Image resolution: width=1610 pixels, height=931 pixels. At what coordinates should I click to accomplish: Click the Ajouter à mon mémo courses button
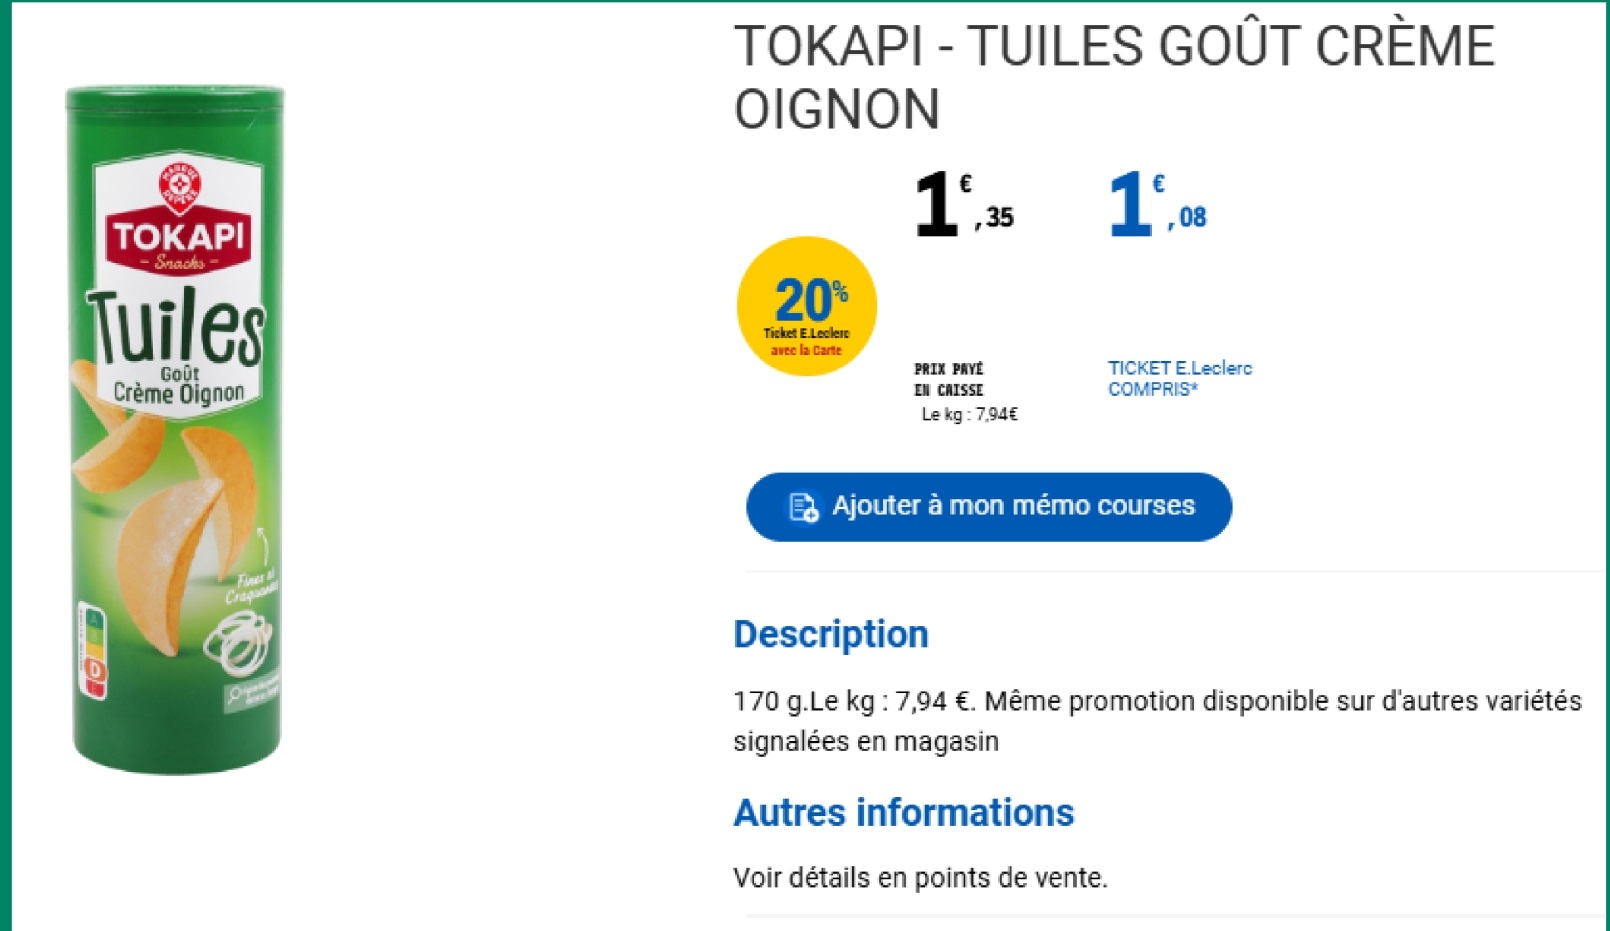tap(989, 507)
